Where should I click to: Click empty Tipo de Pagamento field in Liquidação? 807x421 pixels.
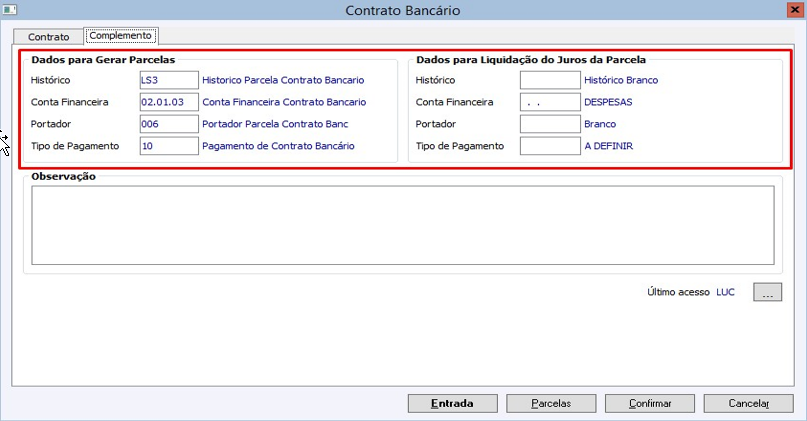pyautogui.click(x=550, y=146)
